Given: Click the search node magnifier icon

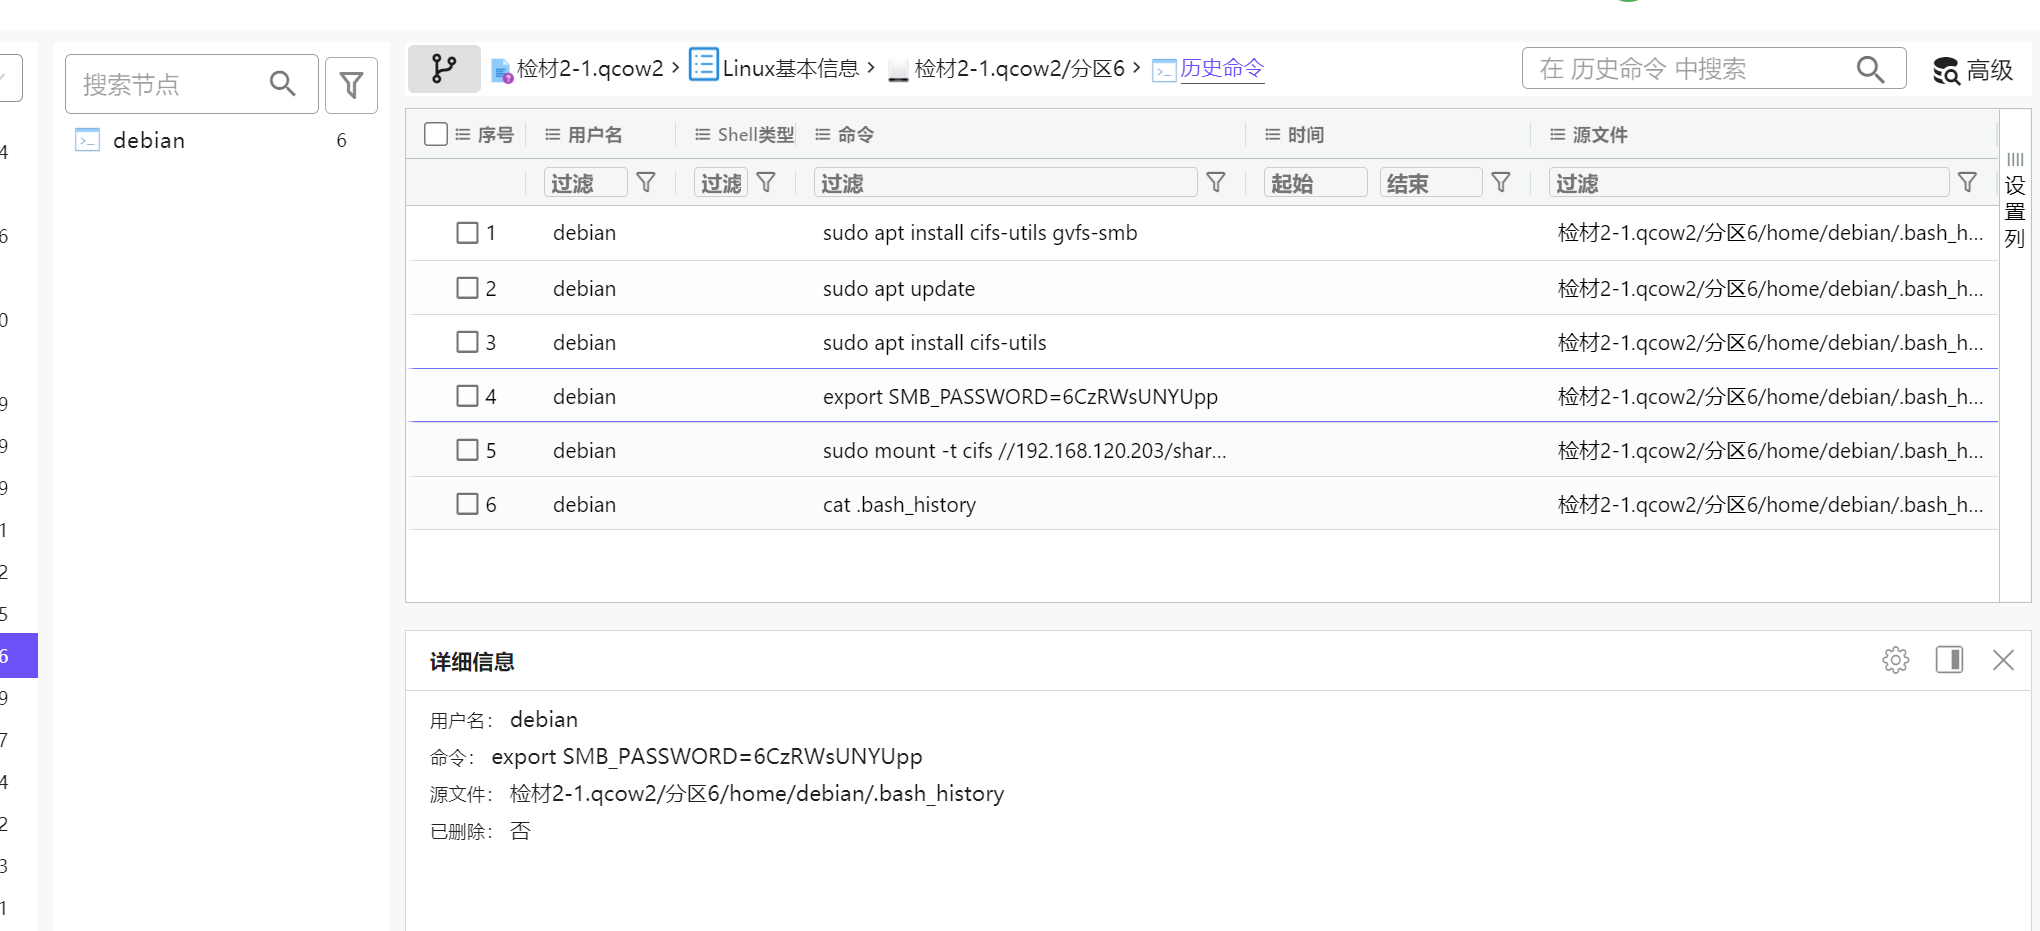Looking at the screenshot, I should pos(283,84).
